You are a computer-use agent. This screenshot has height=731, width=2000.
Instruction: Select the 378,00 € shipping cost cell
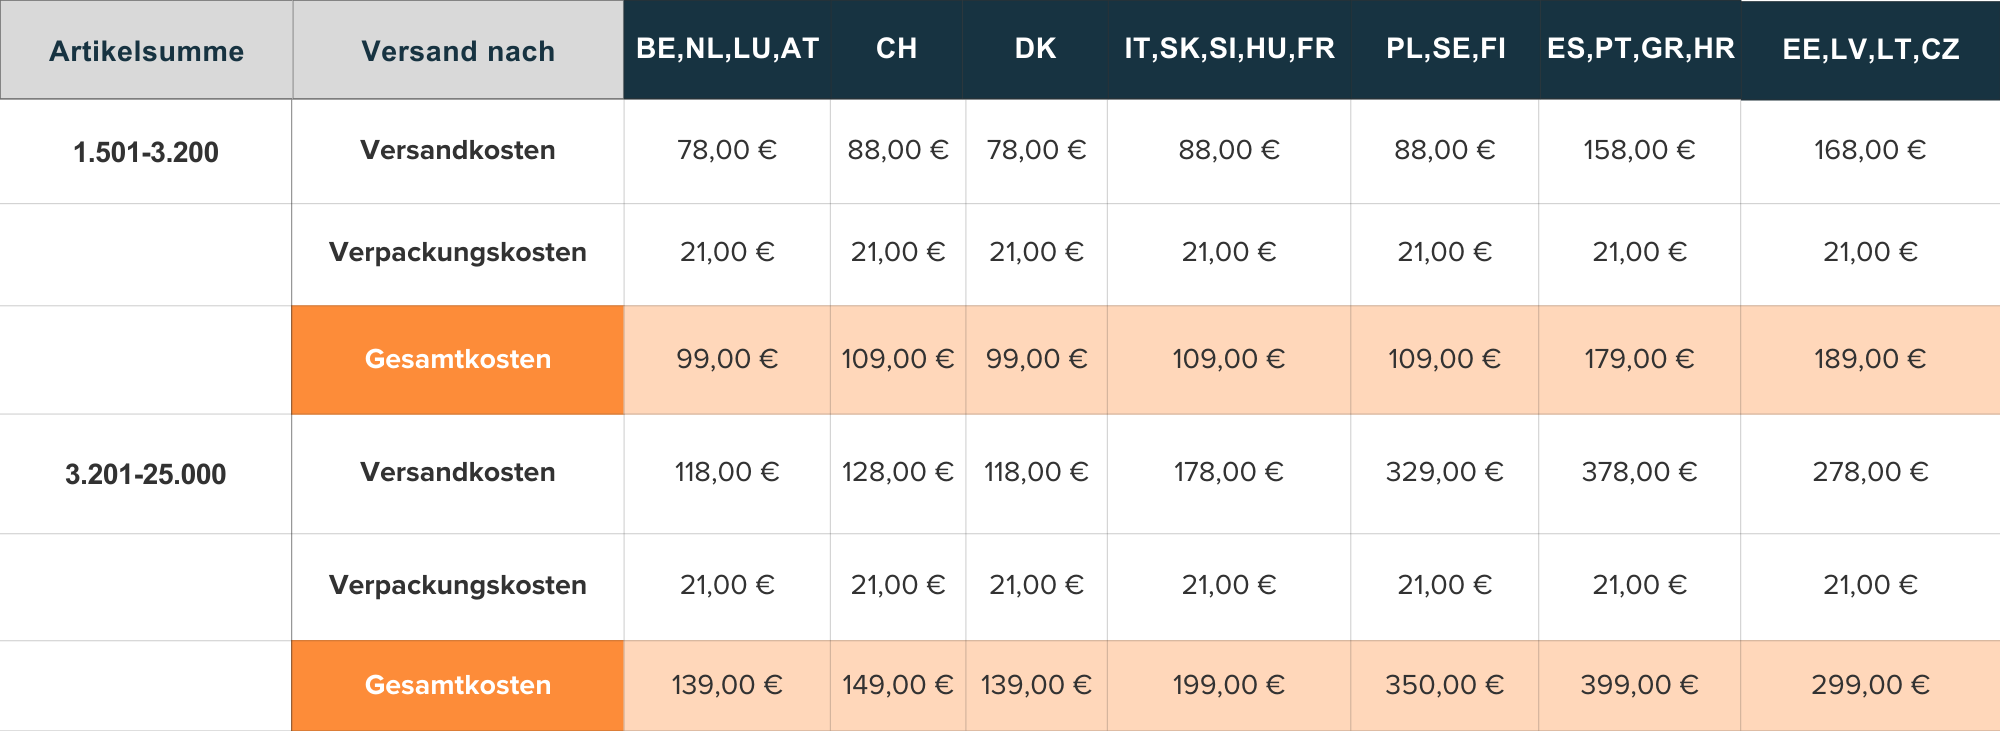point(1639,472)
